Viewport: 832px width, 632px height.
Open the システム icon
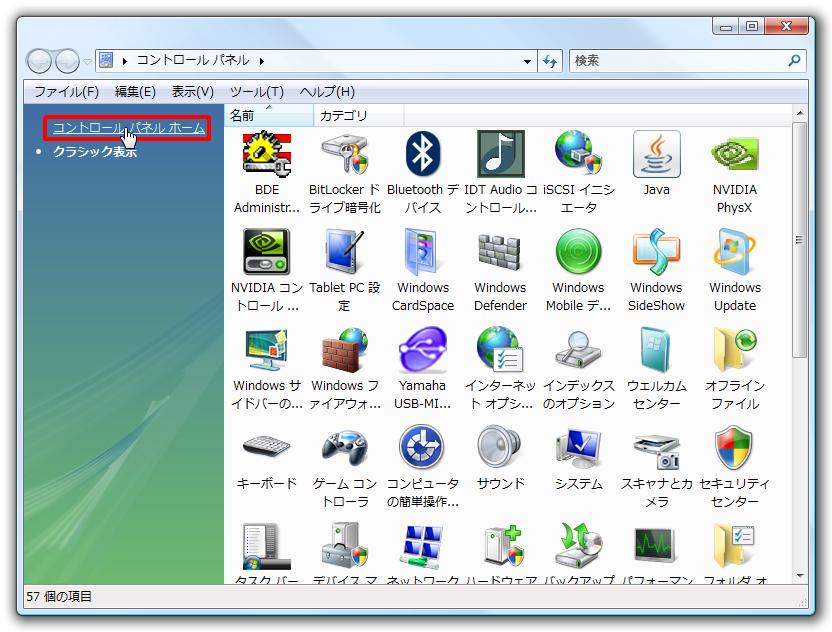pyautogui.click(x=578, y=449)
